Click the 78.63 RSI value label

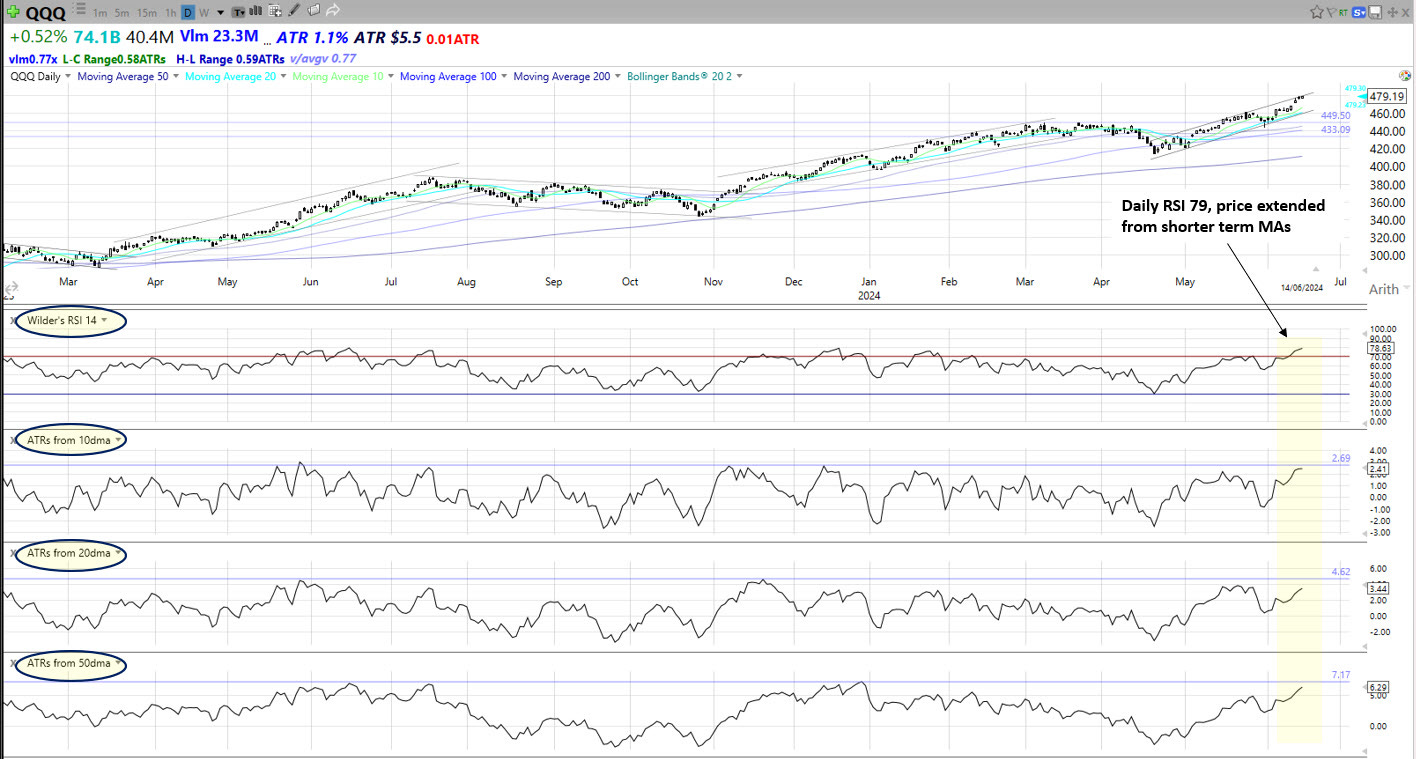point(1383,349)
